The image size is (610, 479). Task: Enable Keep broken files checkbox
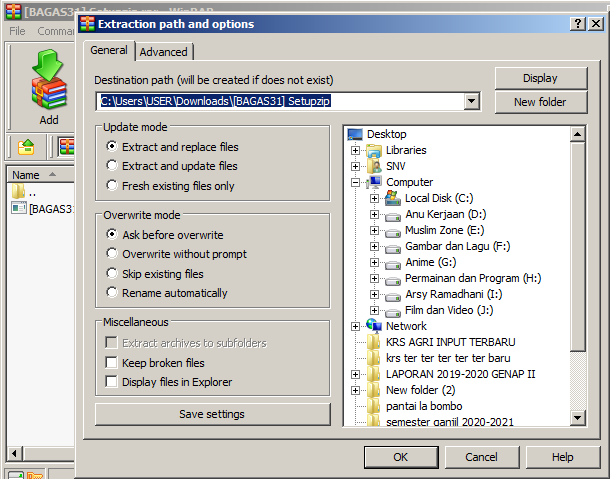(x=112, y=363)
